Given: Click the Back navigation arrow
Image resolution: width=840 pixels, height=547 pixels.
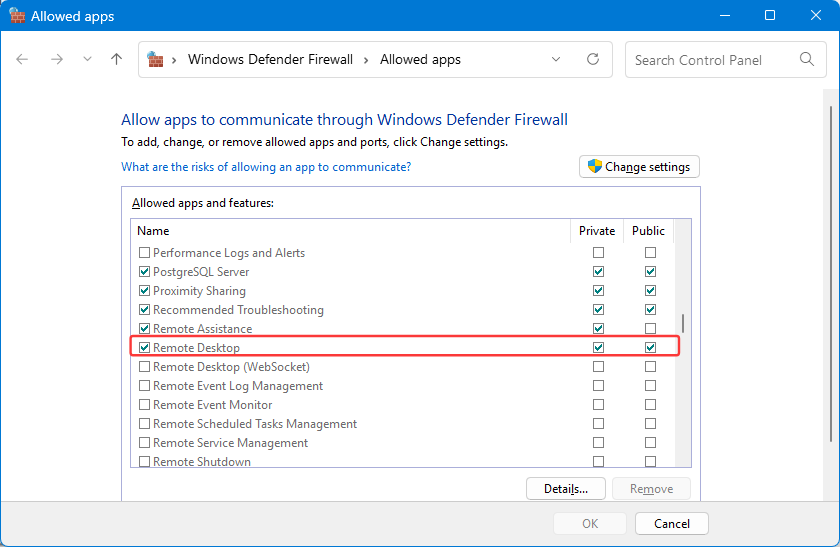Looking at the screenshot, I should click(x=23, y=60).
